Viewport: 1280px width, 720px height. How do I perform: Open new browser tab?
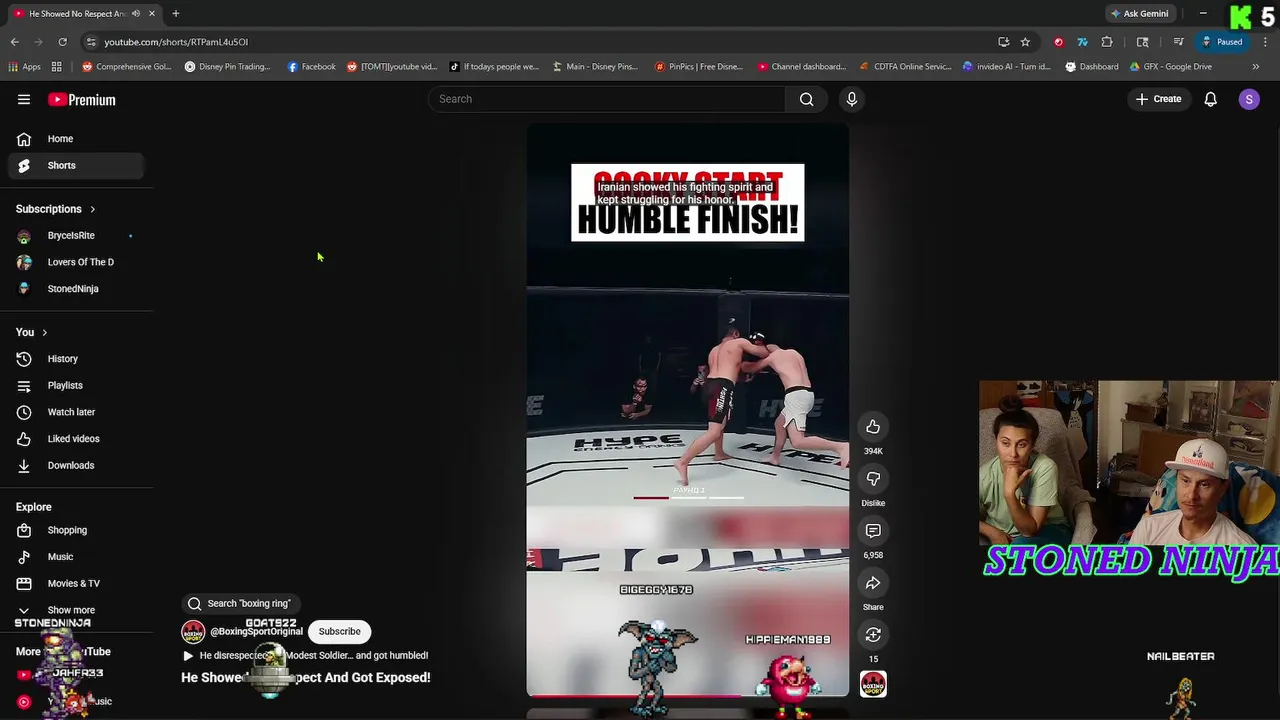[x=175, y=13]
